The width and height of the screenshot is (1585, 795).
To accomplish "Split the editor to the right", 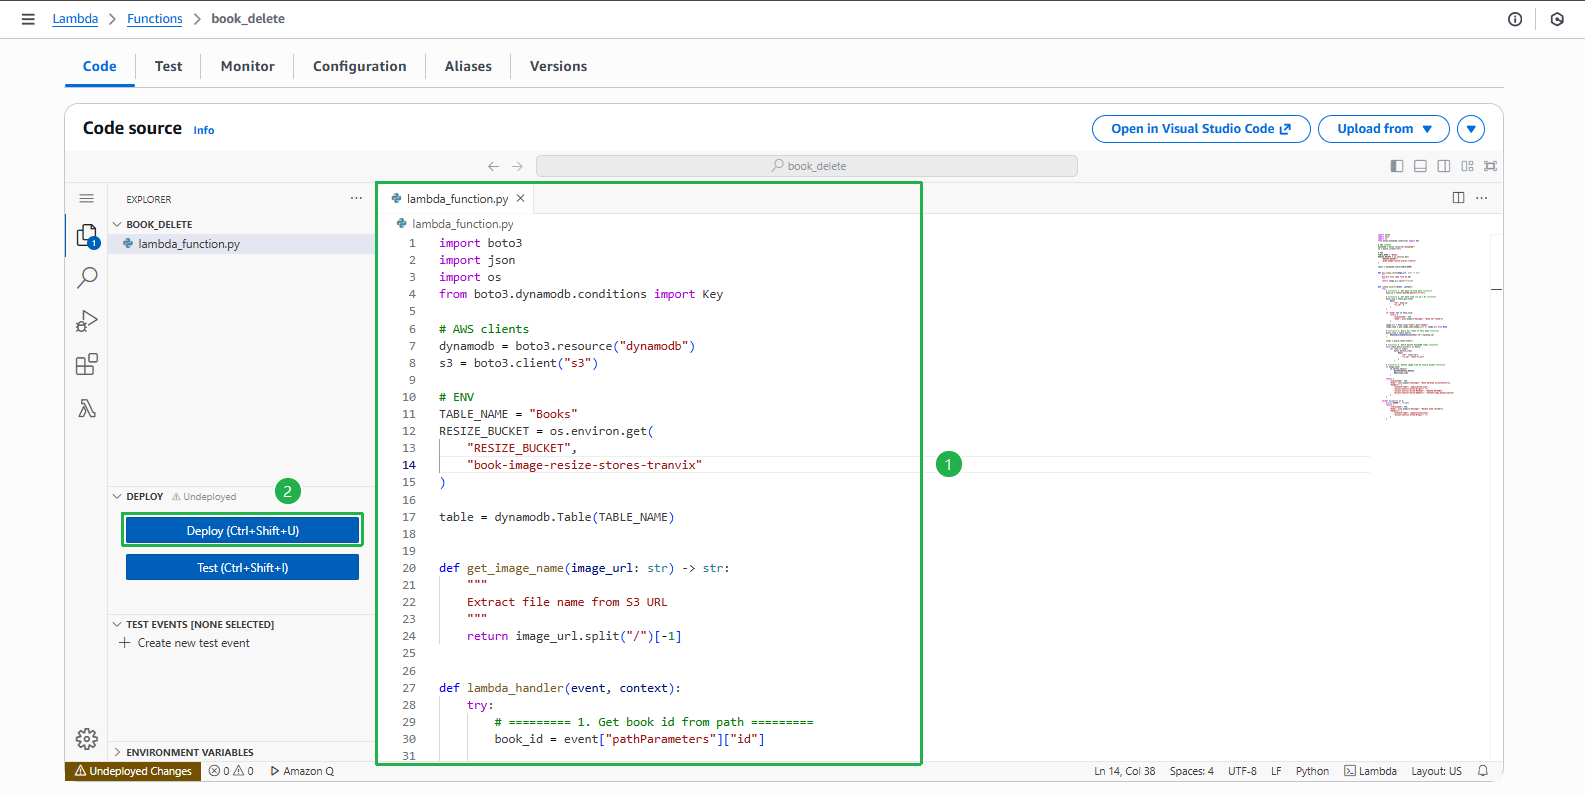I will point(1458,198).
